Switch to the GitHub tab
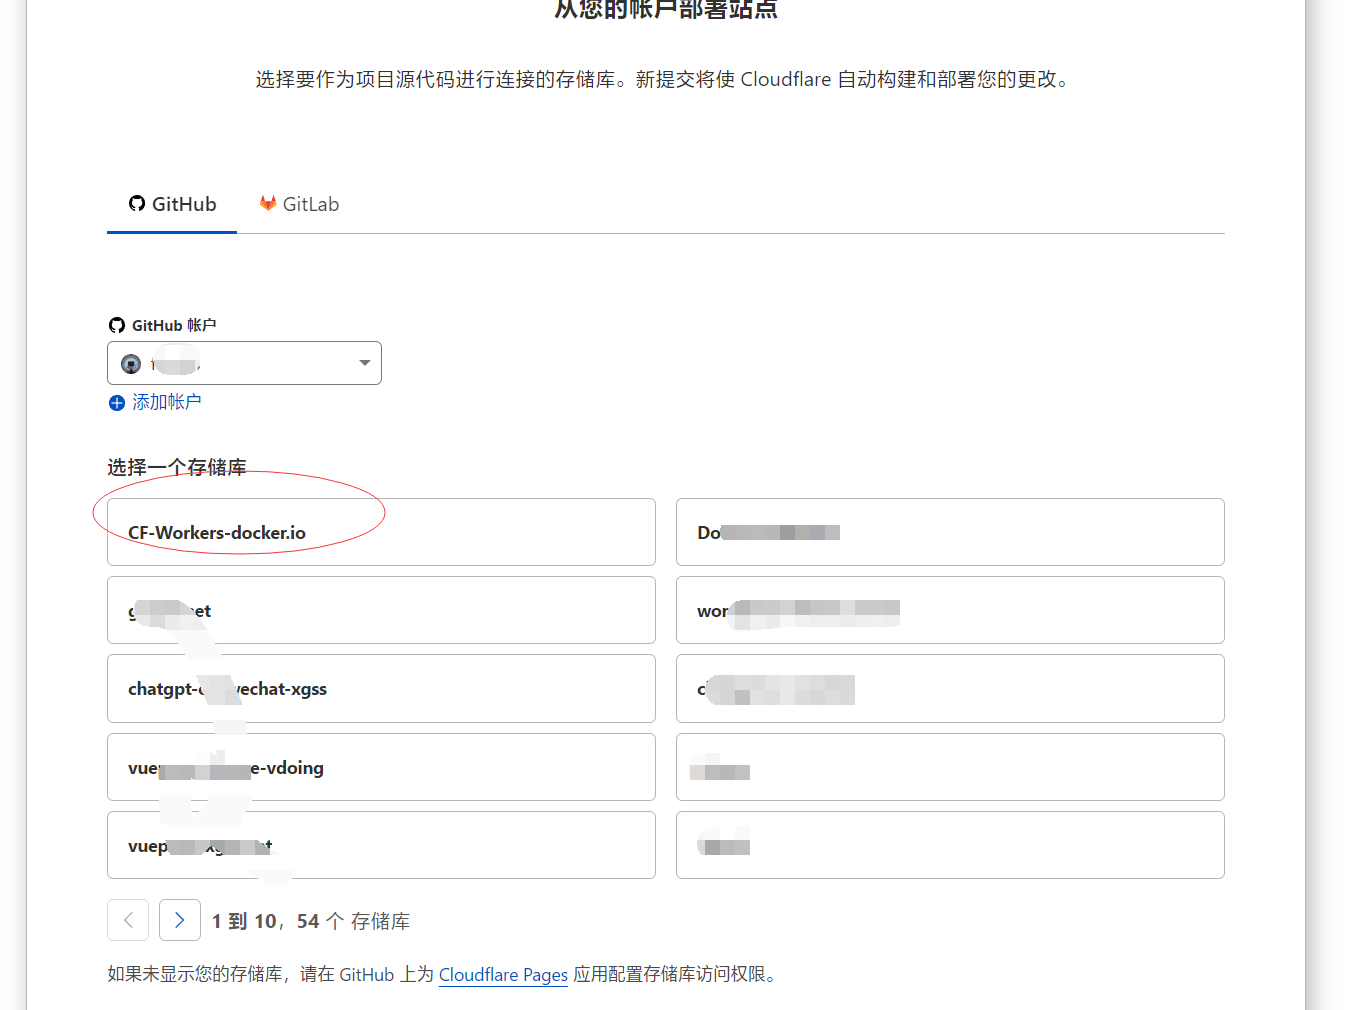The height and width of the screenshot is (1010, 1357). click(x=173, y=204)
